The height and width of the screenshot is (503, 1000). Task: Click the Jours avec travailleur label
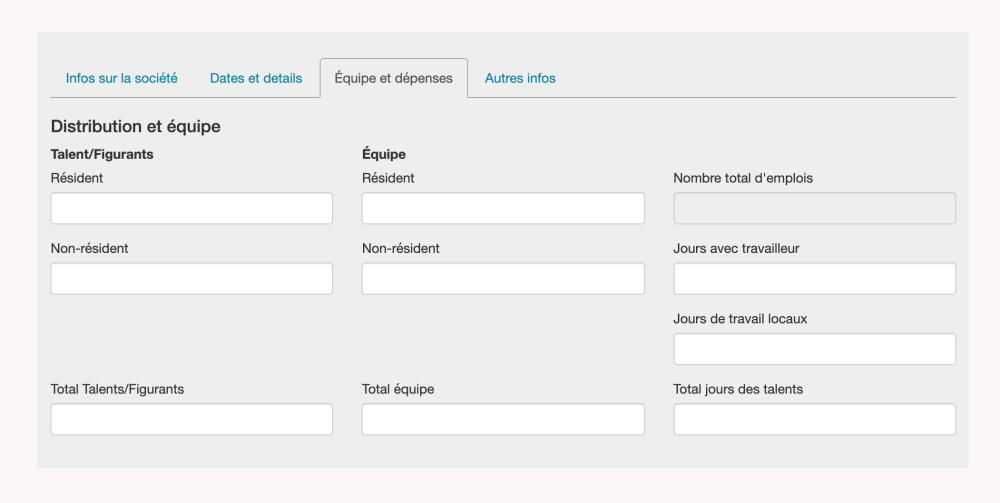(736, 249)
